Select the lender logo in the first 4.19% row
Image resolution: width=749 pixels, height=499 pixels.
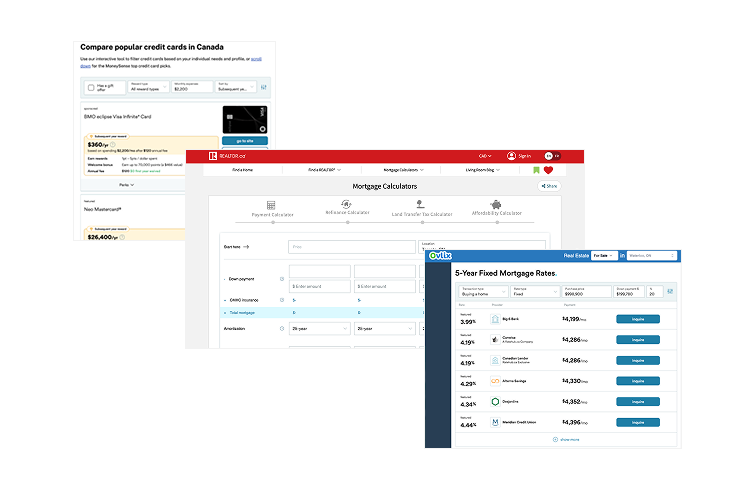coord(495,340)
